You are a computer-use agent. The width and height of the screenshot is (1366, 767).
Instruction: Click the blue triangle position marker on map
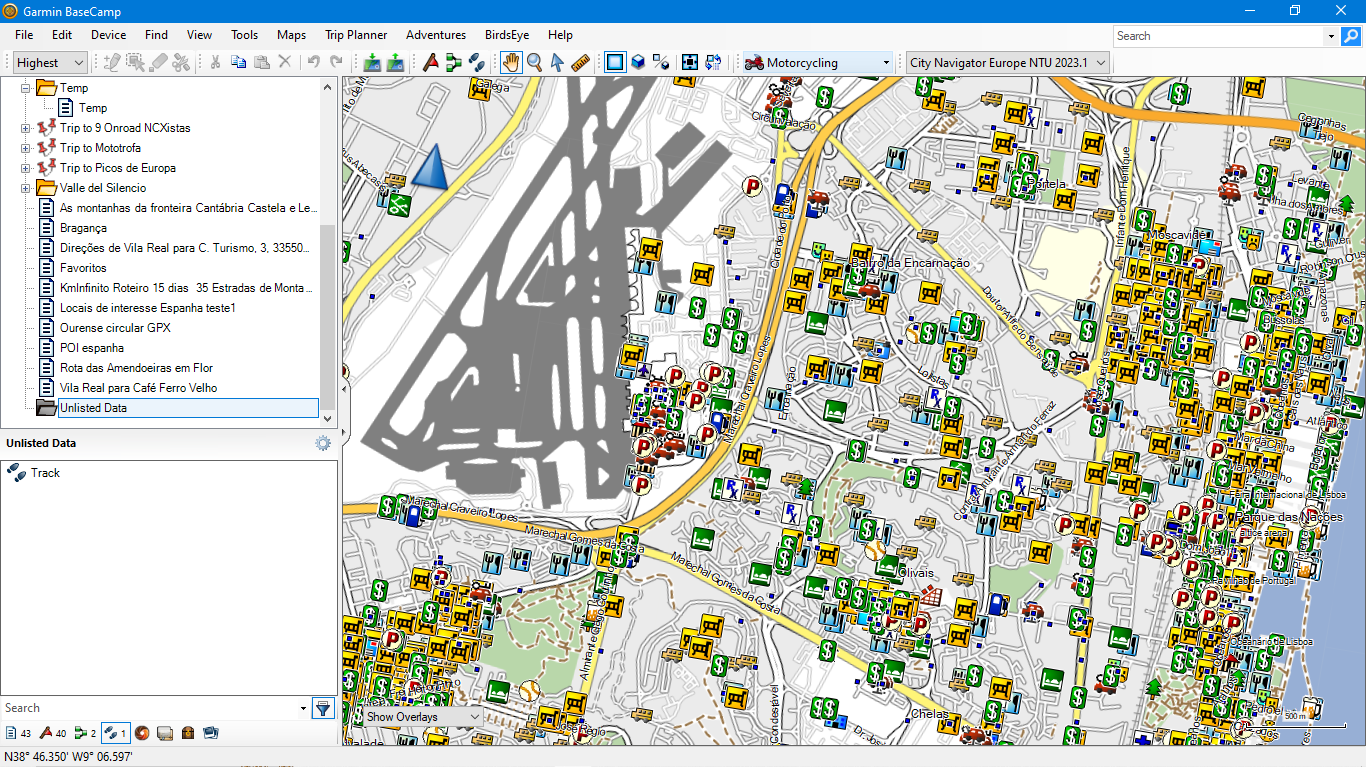[430, 166]
